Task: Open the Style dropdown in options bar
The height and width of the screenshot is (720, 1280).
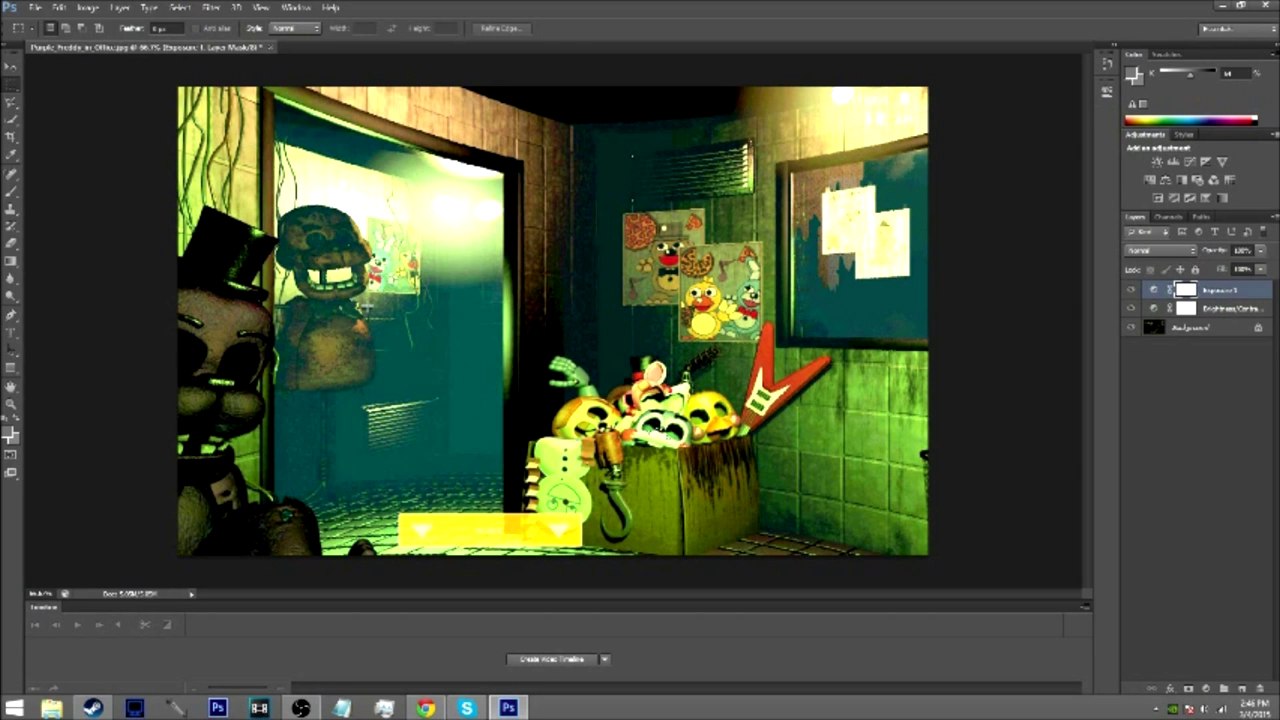Action: [x=295, y=28]
